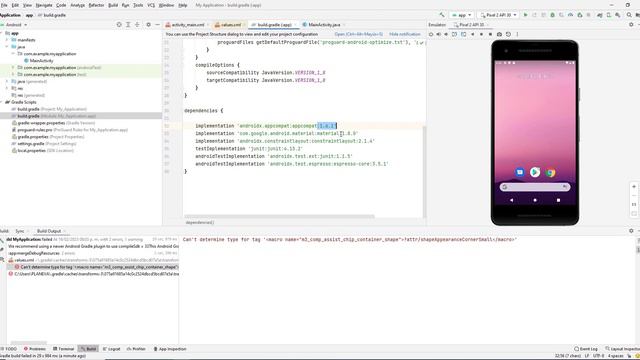The width and height of the screenshot is (640, 360).
Task: Open the Refactor menu
Action: (96, 5)
